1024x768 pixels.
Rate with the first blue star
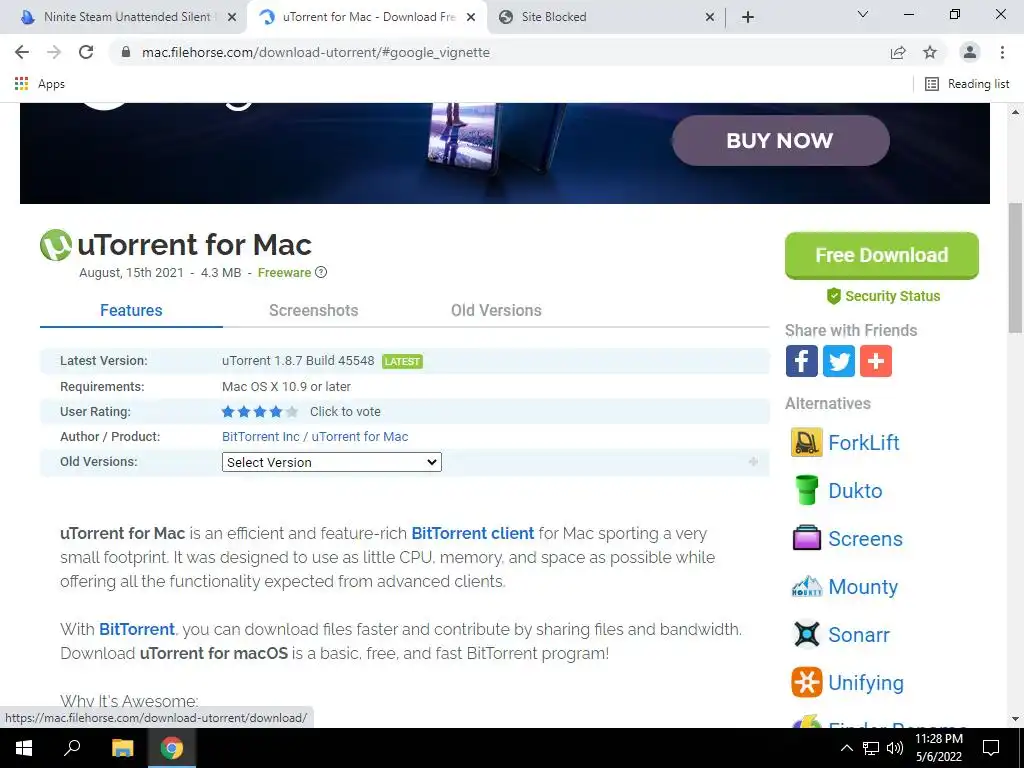(228, 411)
